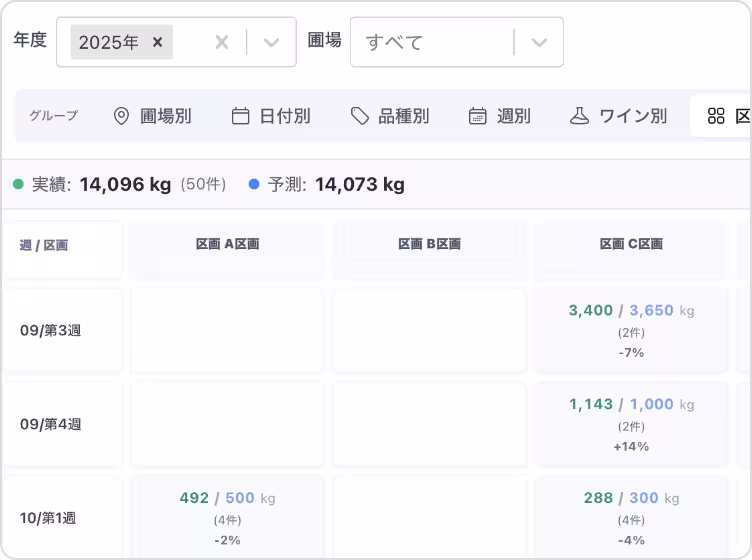The image size is (752, 560).
Task: Click the (50件) count text
Action: (203, 184)
